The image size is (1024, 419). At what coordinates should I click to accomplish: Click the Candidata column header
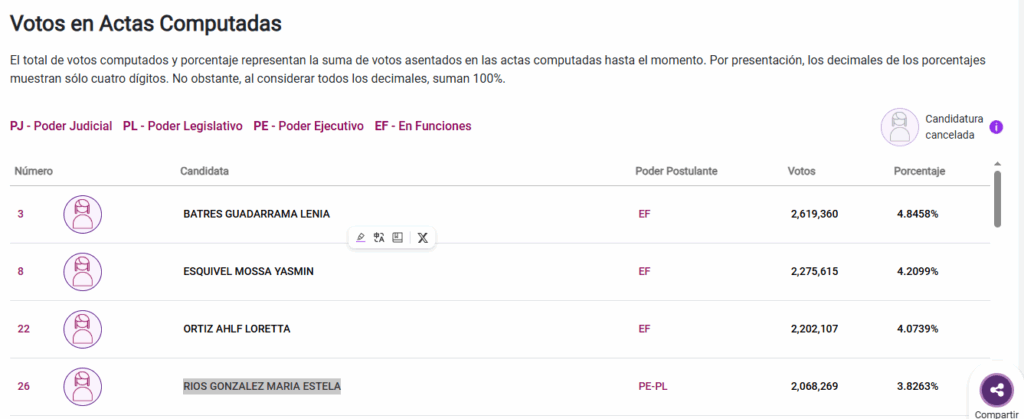tap(204, 171)
